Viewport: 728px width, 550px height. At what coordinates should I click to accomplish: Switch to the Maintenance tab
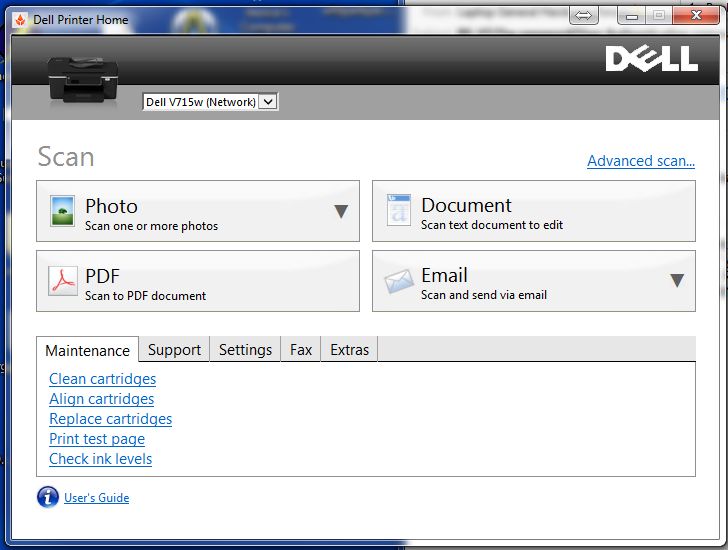(87, 350)
